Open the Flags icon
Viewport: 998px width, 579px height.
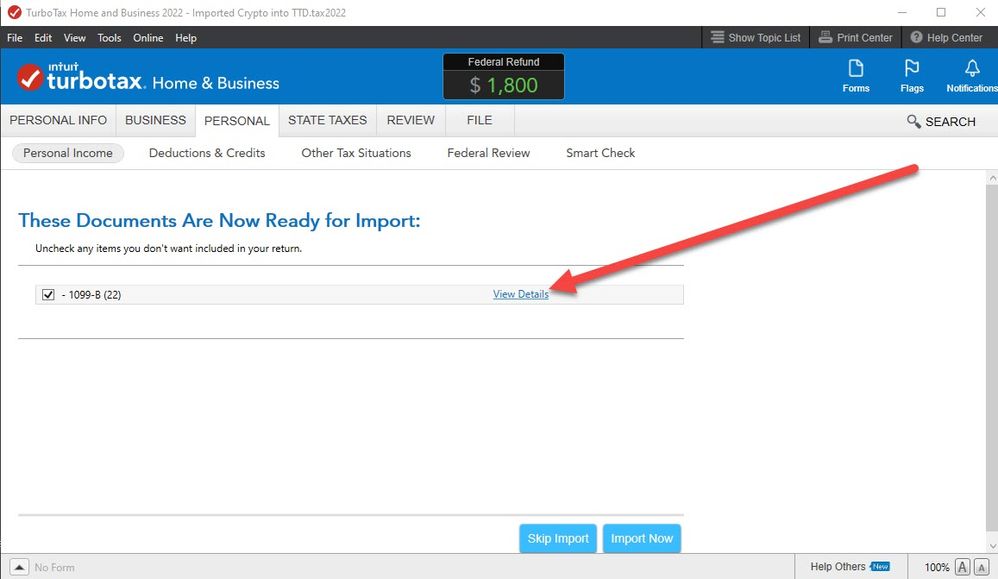911,75
